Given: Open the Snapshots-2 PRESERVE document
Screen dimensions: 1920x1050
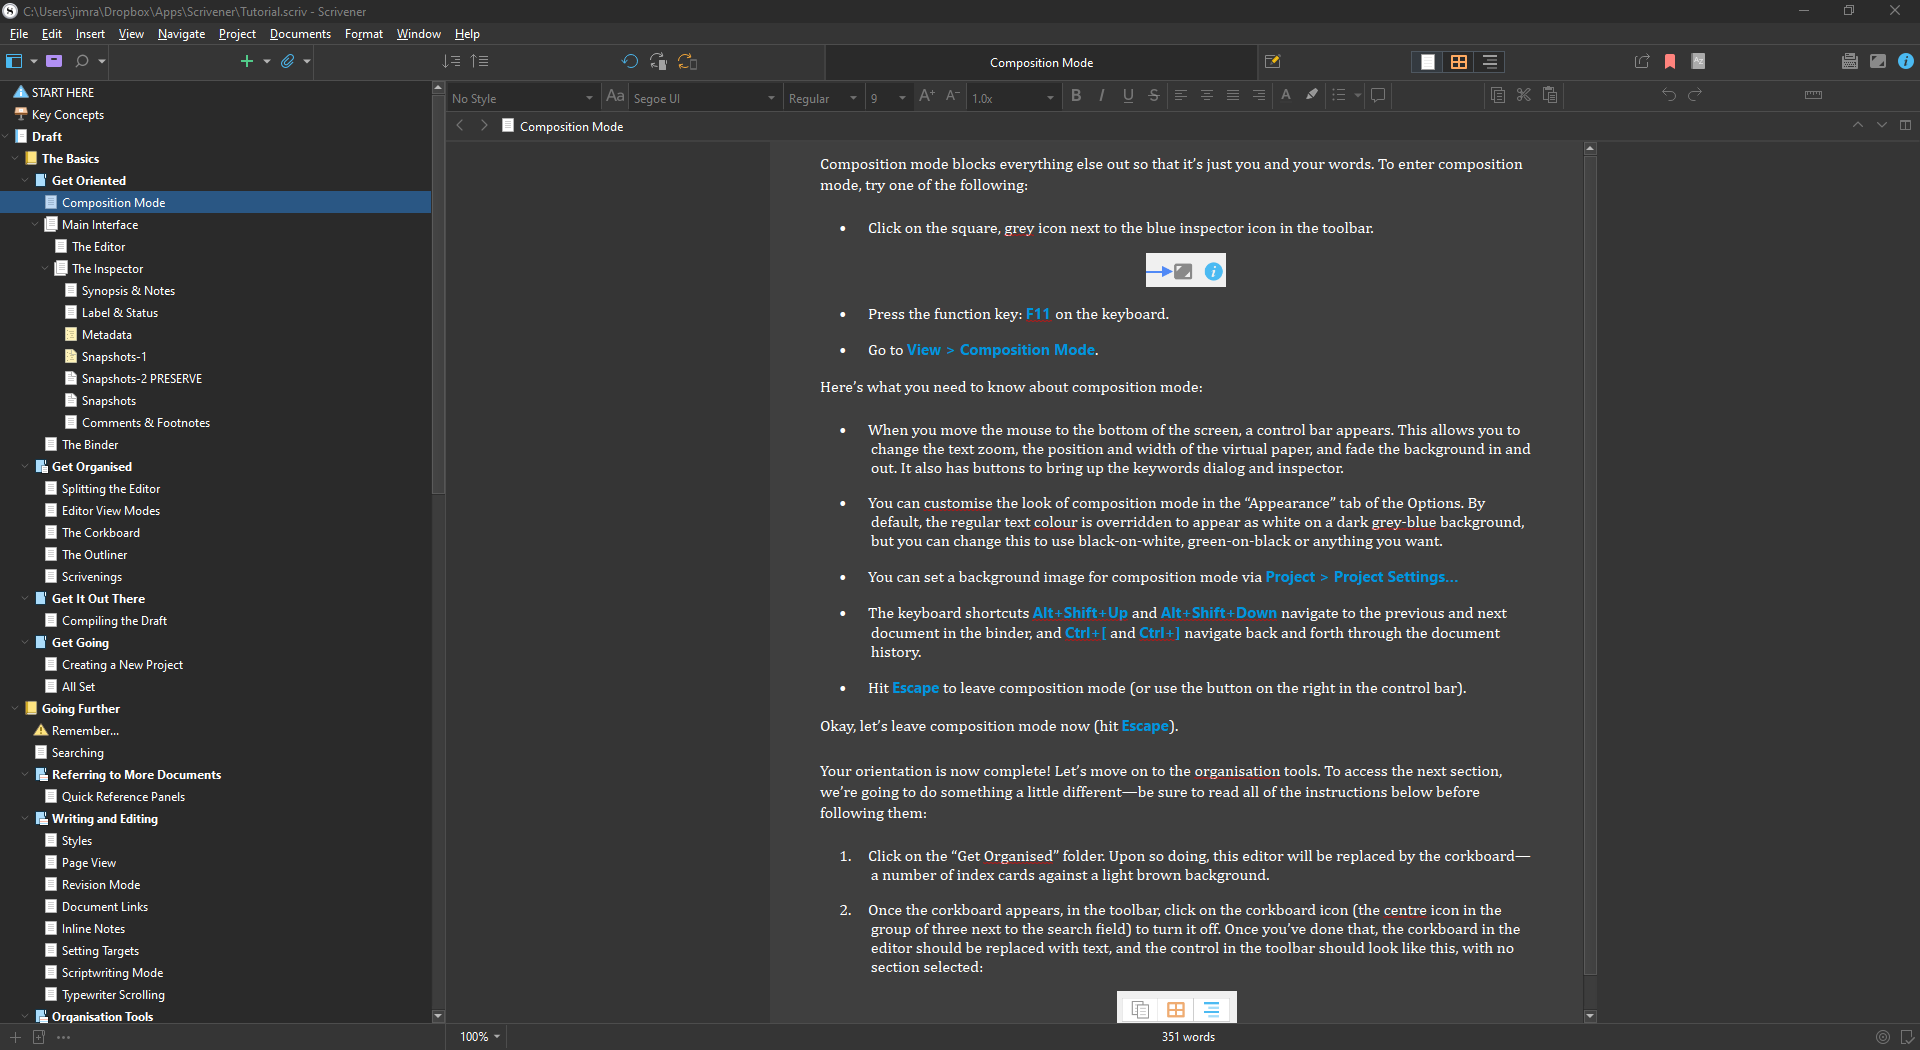Looking at the screenshot, I should tap(141, 379).
